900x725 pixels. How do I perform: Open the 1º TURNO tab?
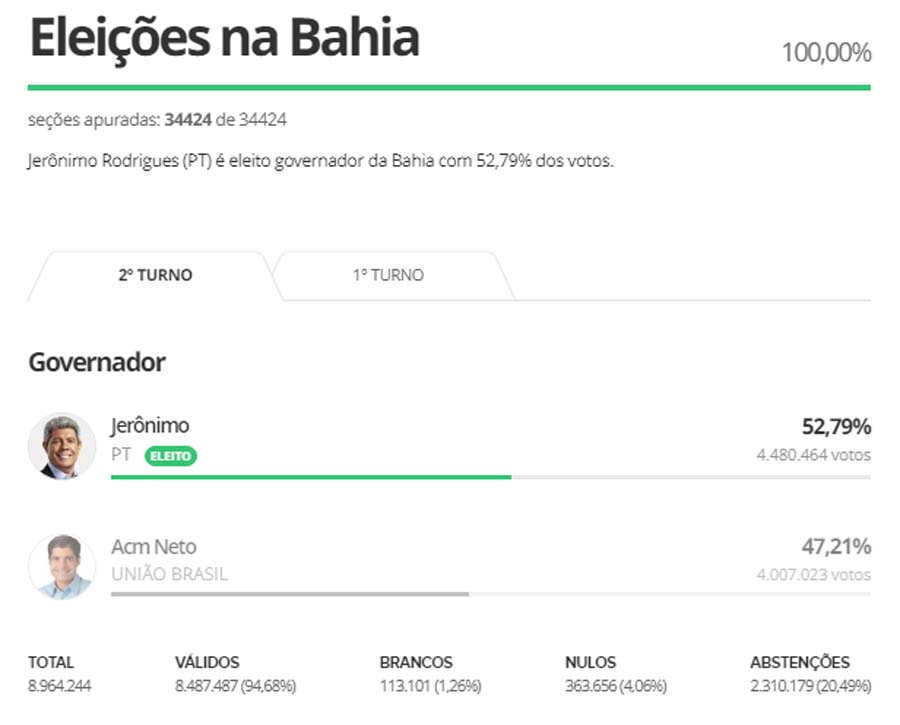[388, 275]
